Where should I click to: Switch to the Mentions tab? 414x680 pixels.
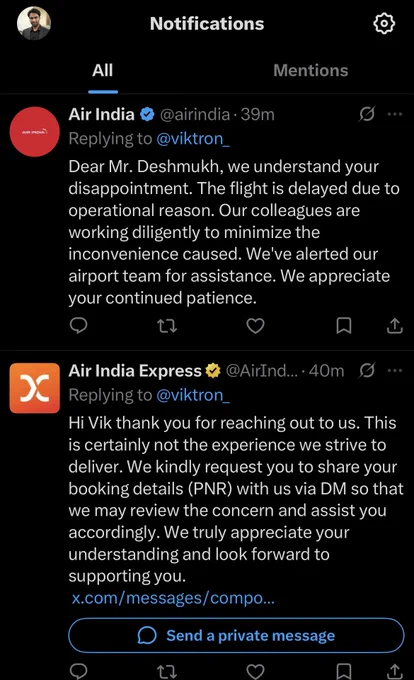[310, 70]
